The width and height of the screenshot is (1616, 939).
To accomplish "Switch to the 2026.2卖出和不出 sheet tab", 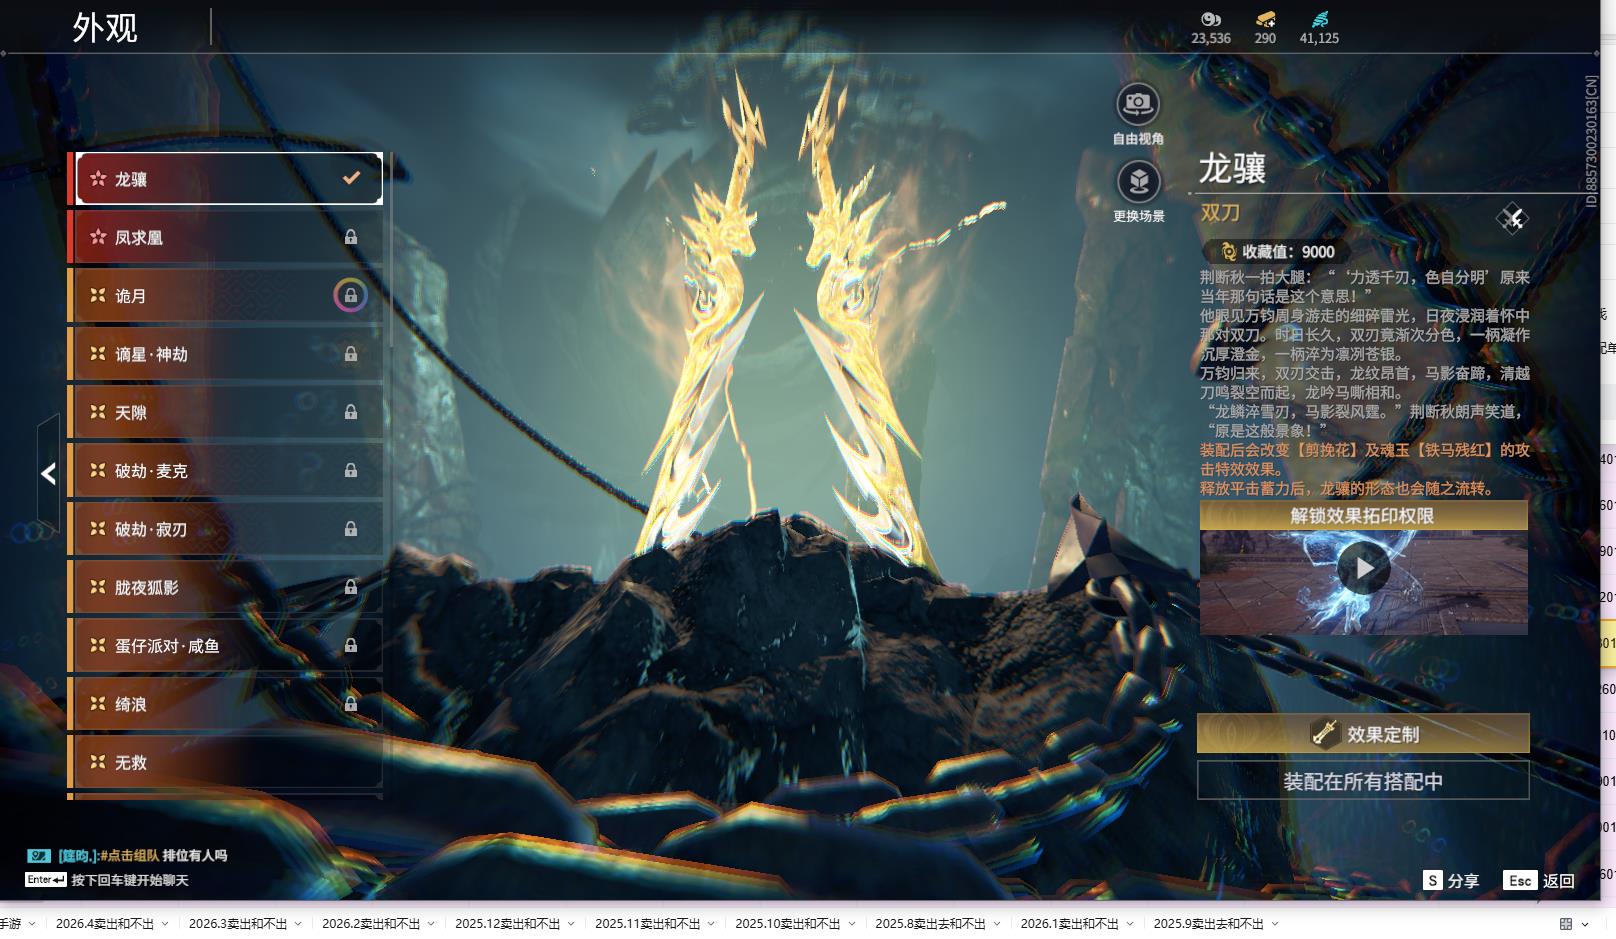I will (370, 924).
